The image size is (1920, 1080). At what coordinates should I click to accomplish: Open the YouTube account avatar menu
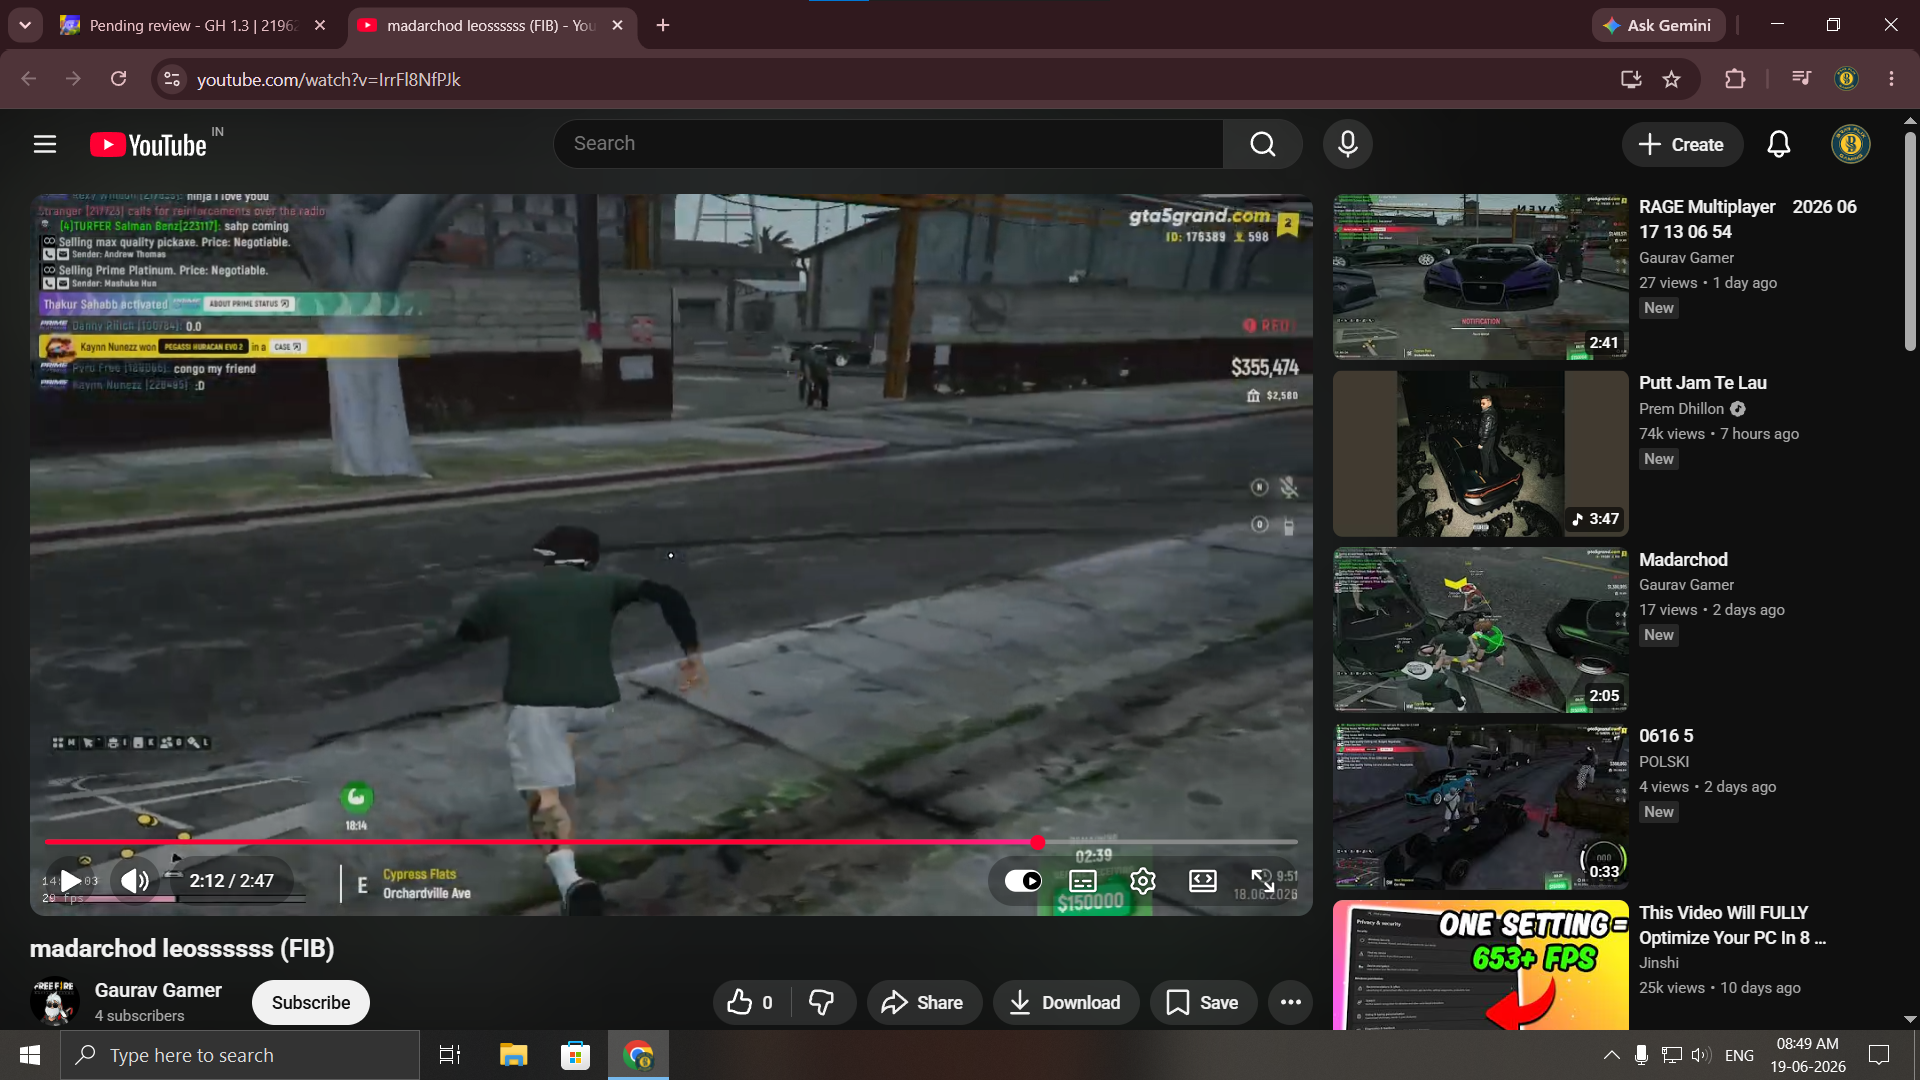pos(1851,144)
